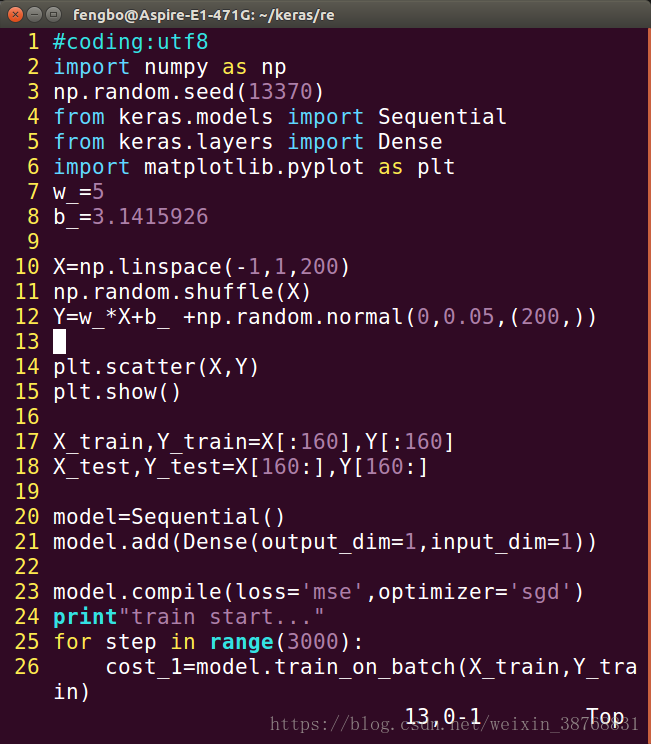This screenshot has width=651, height=744.
Task: Click the vim scroll position indicator Top
Action: [x=605, y=716]
